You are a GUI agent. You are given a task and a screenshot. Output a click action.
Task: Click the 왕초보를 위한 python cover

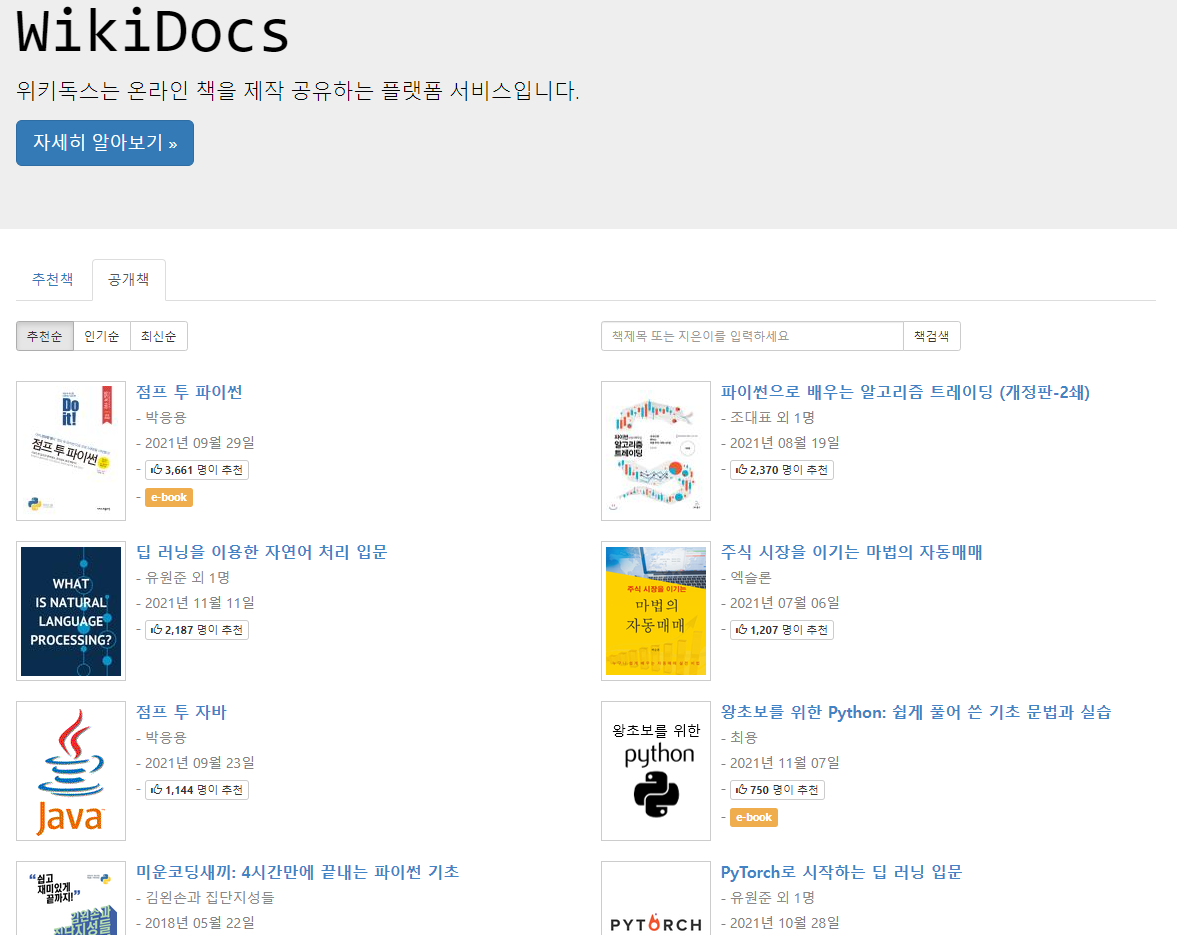pyautogui.click(x=656, y=771)
